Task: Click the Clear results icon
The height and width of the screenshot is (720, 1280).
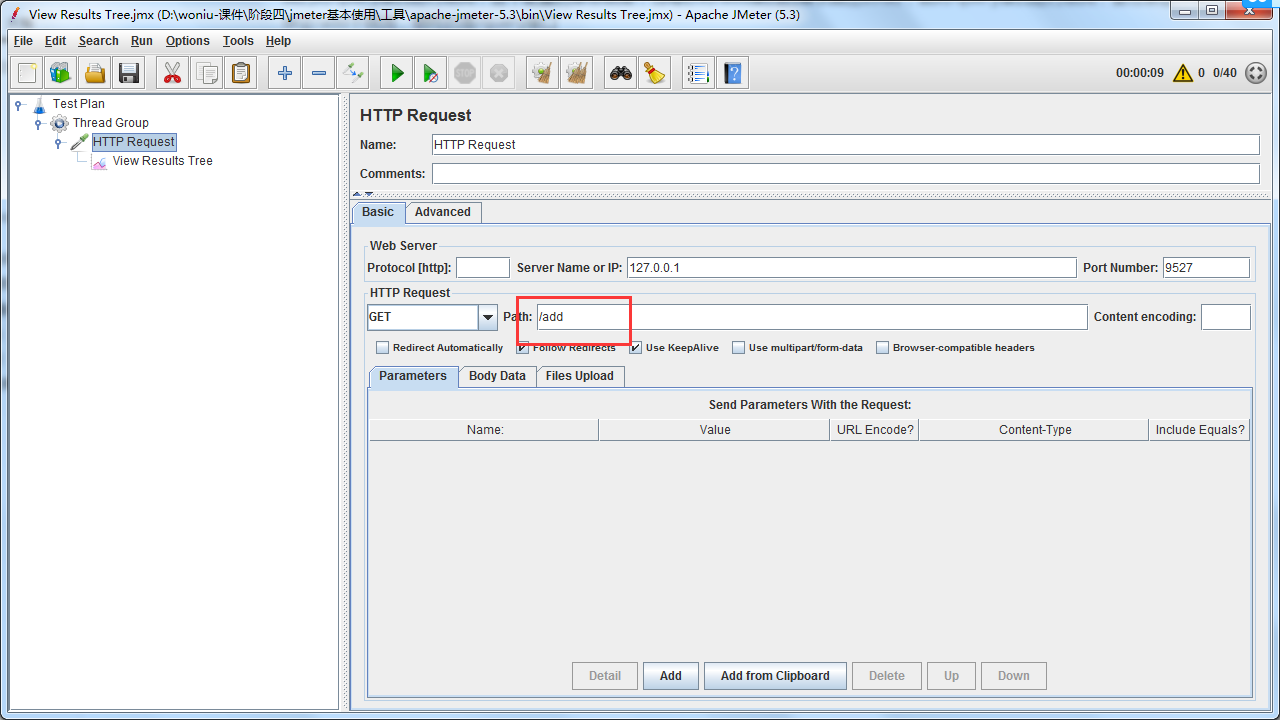Action: tap(543, 73)
